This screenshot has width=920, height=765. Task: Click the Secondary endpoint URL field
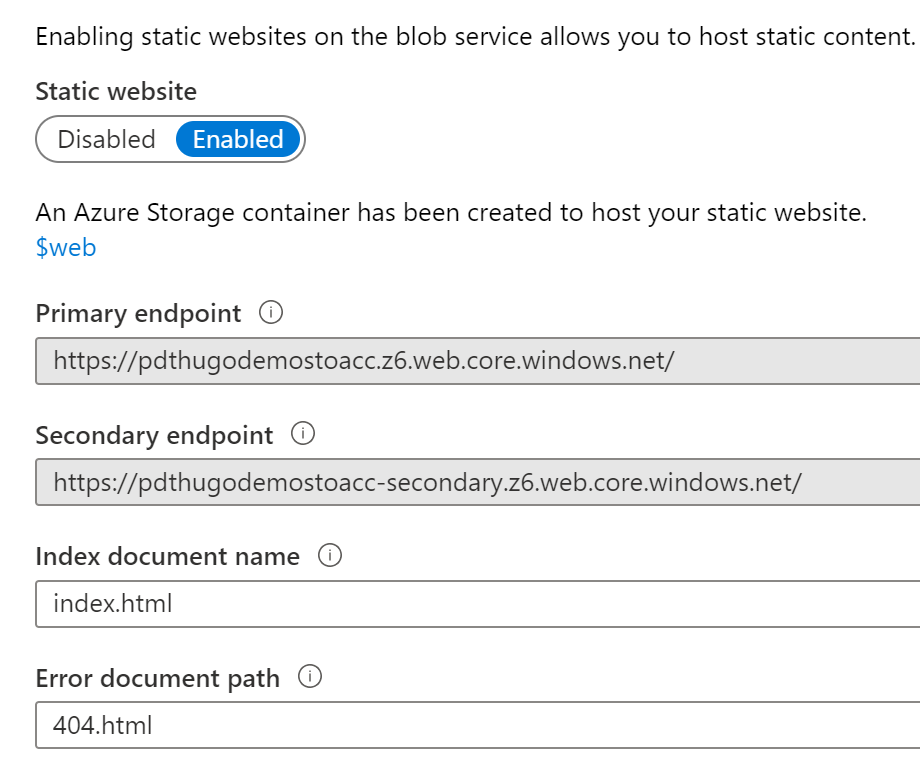(478, 483)
